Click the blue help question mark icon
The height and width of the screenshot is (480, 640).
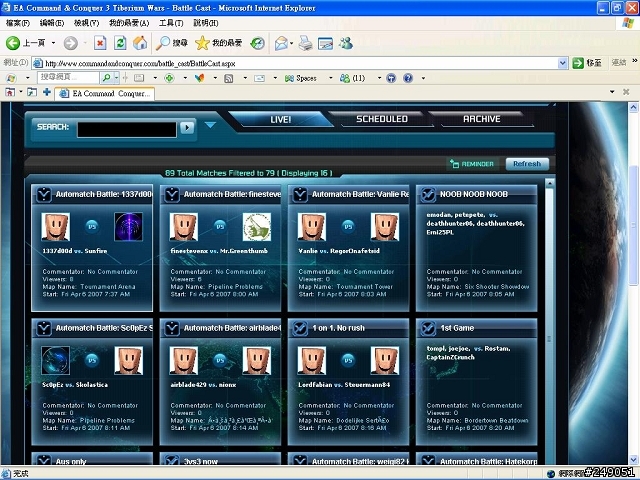[408, 78]
